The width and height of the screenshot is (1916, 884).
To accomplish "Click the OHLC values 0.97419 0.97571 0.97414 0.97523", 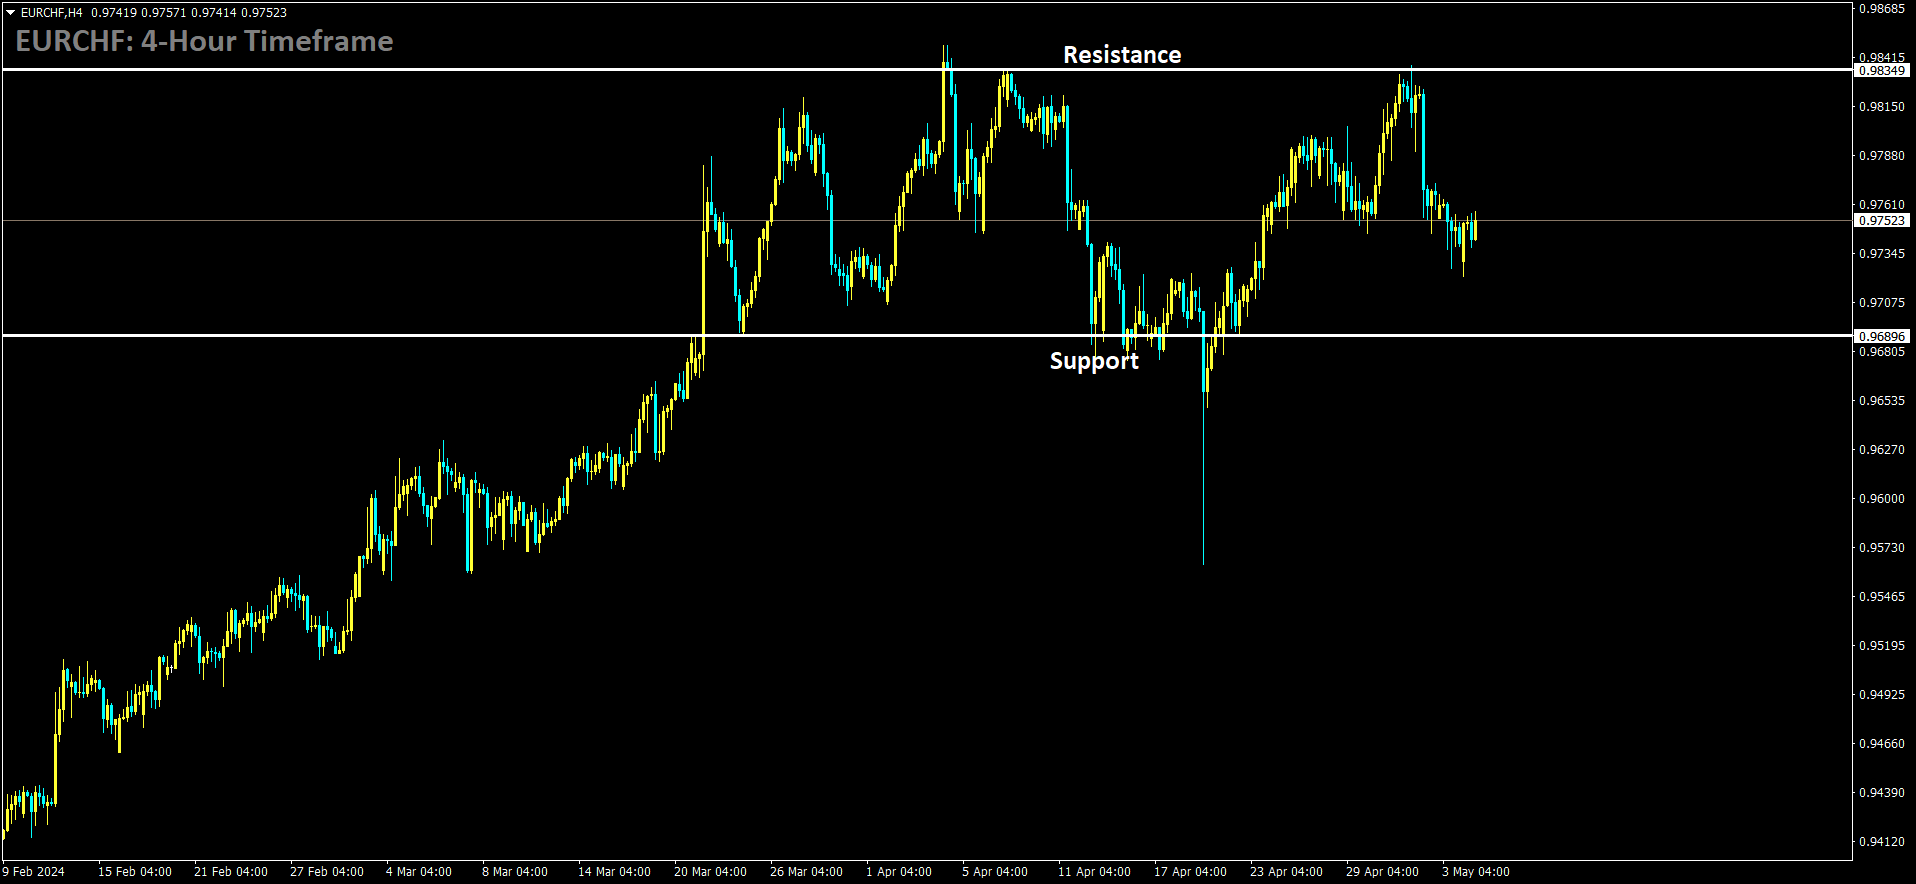I will (x=189, y=13).
